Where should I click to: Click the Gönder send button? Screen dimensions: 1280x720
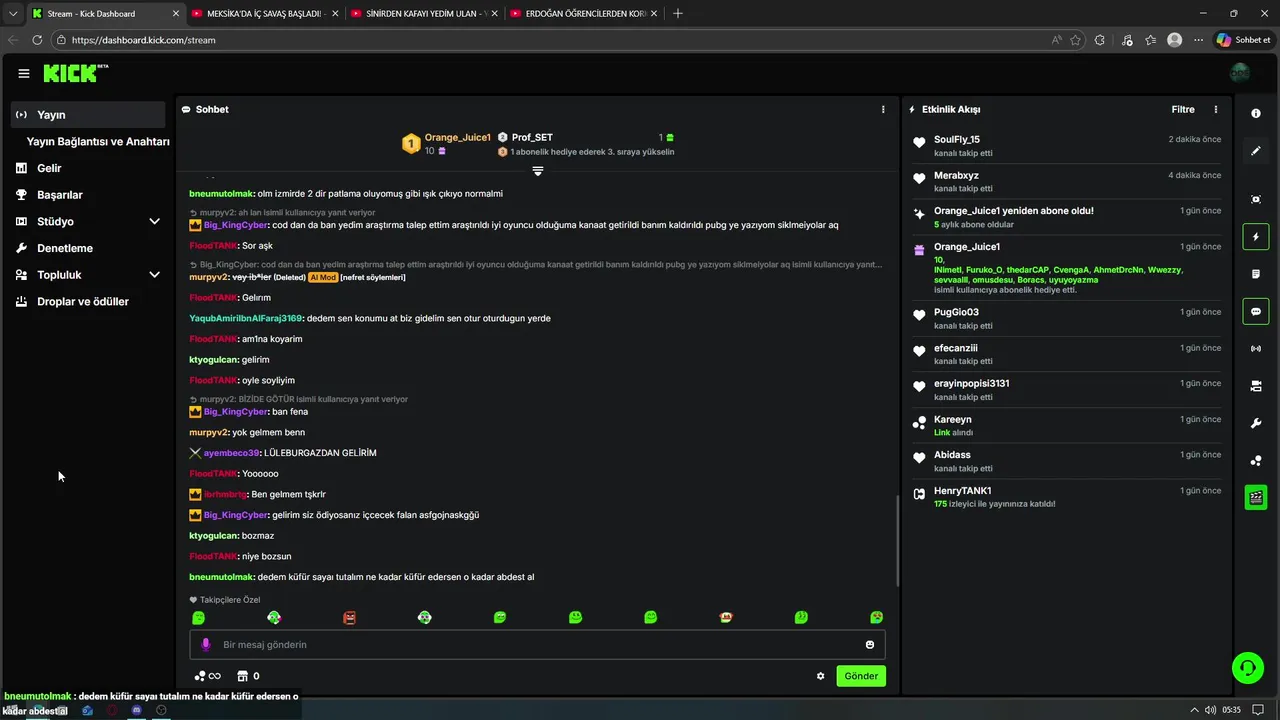(x=861, y=676)
